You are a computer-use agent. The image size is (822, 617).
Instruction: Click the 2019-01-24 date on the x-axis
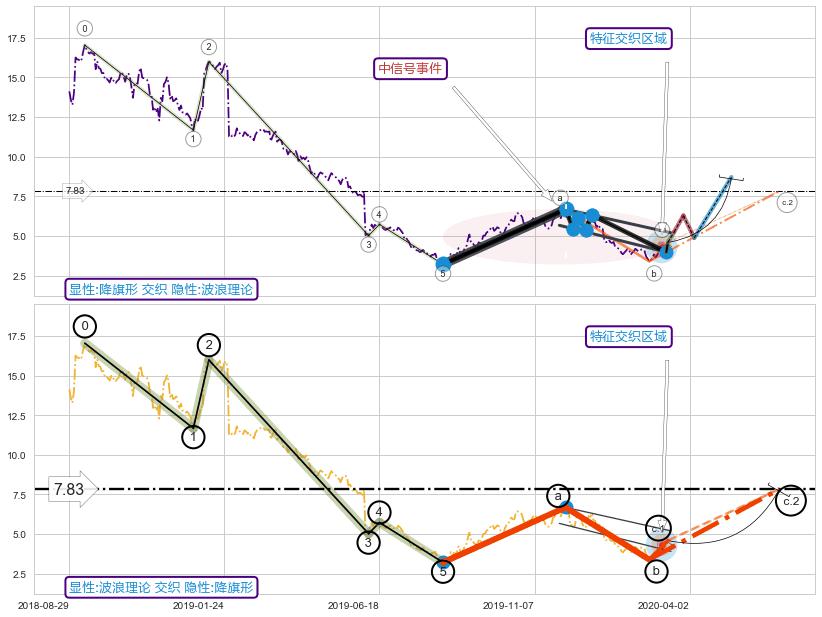pyautogui.click(x=201, y=606)
